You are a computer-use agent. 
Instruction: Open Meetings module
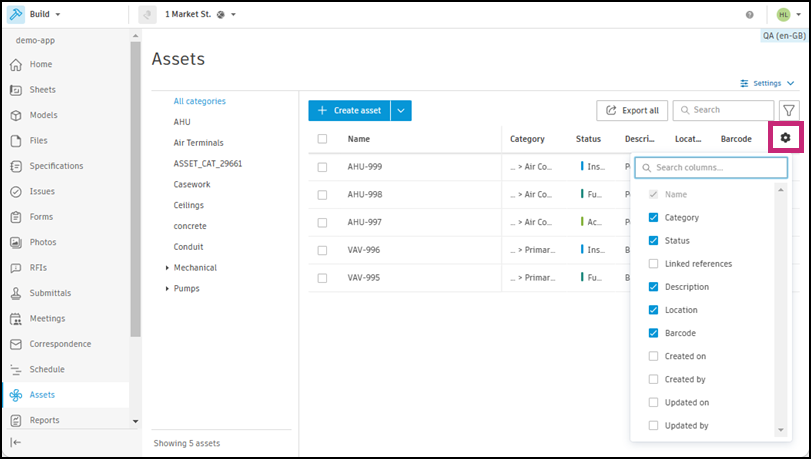pyautogui.click(x=47, y=318)
